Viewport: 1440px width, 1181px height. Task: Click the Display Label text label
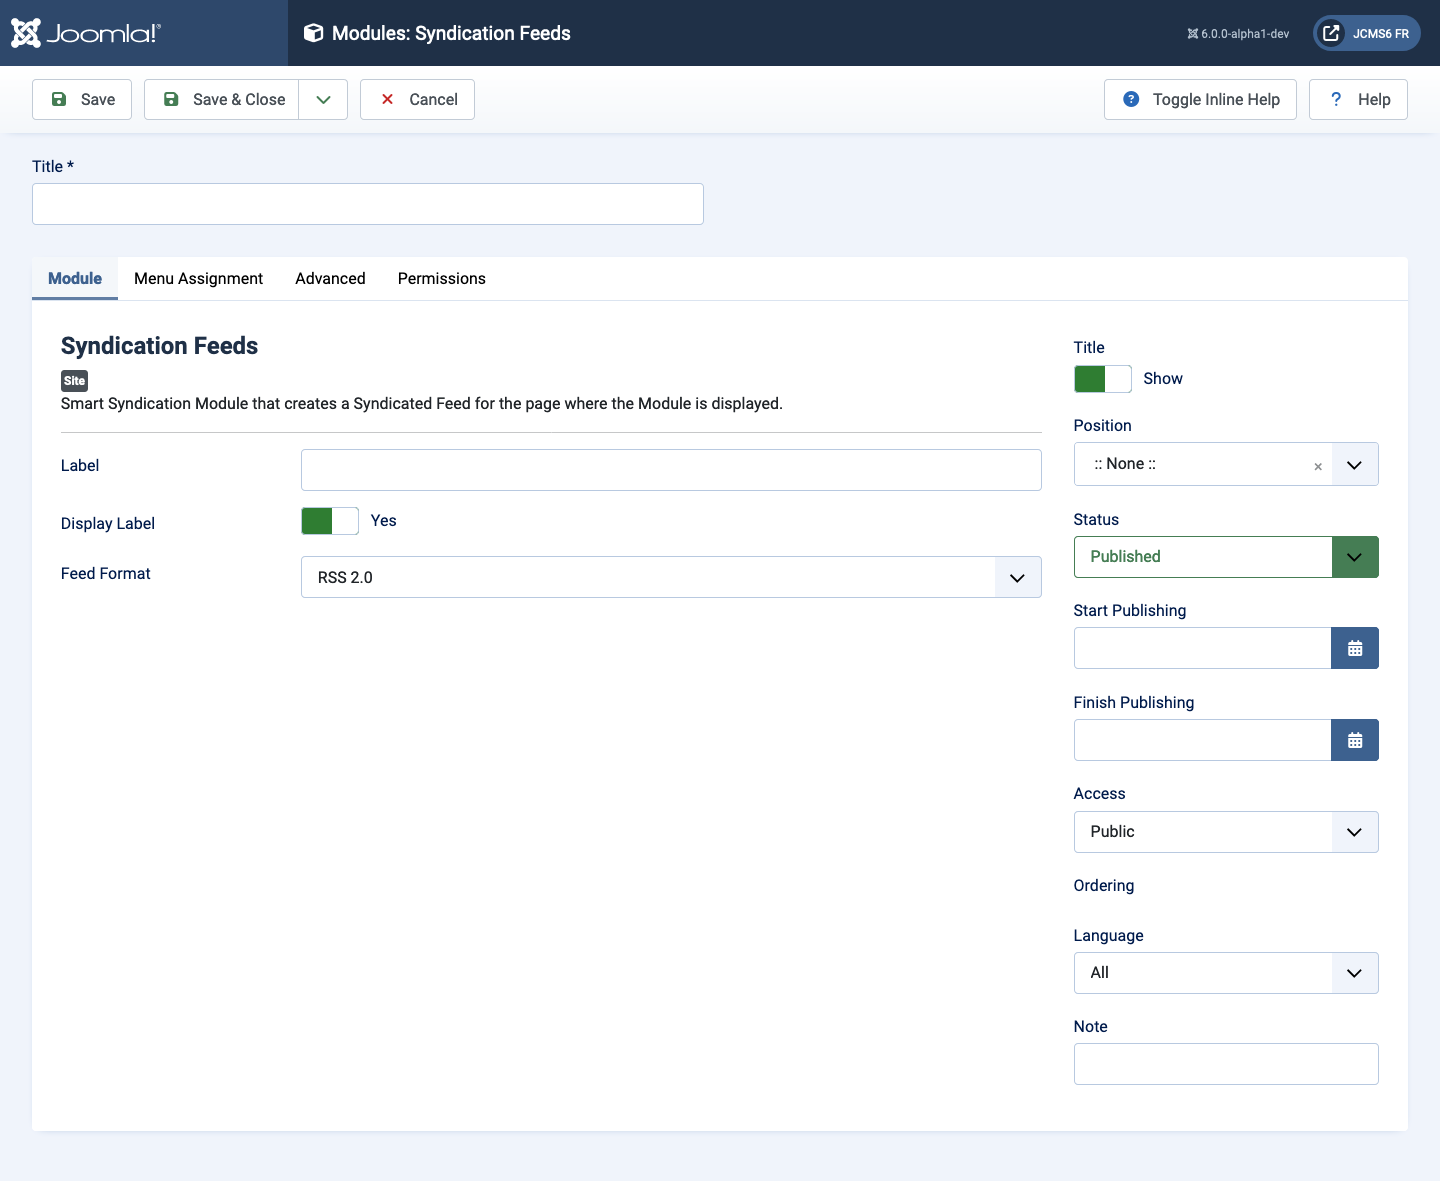[x=108, y=523]
